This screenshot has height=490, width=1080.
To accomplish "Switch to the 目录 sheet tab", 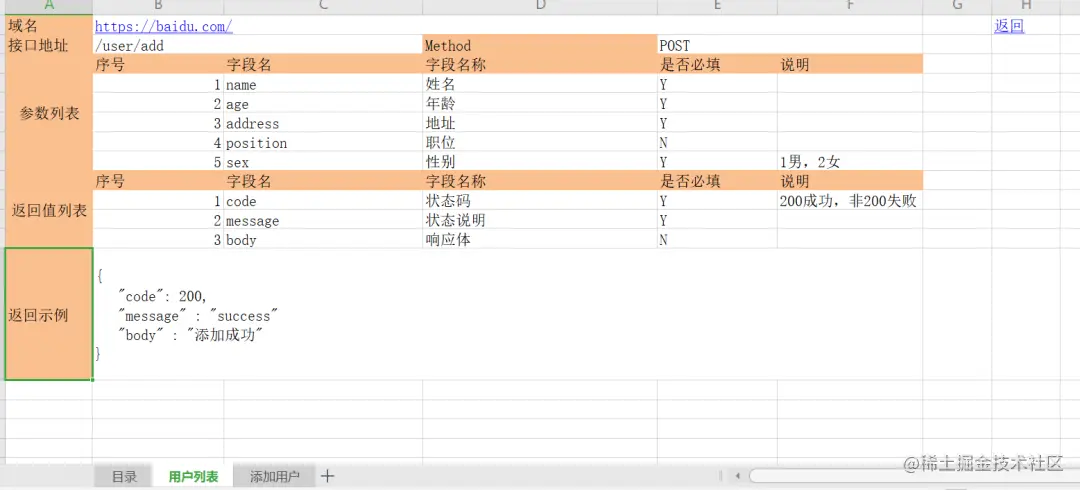I will tap(125, 476).
